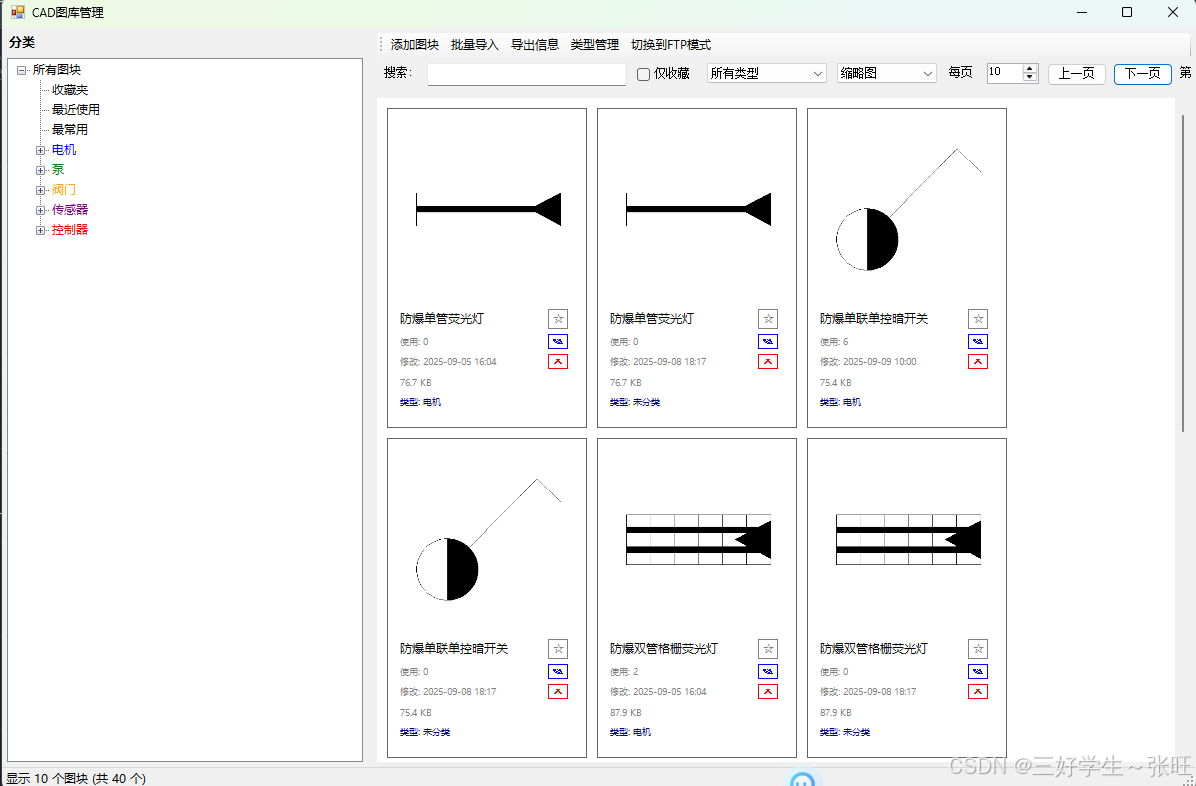Click thumbnail of 防爆单管荧光灯 modified 2025-09-05
The height and width of the screenshot is (786, 1196).
pyautogui.click(x=488, y=209)
